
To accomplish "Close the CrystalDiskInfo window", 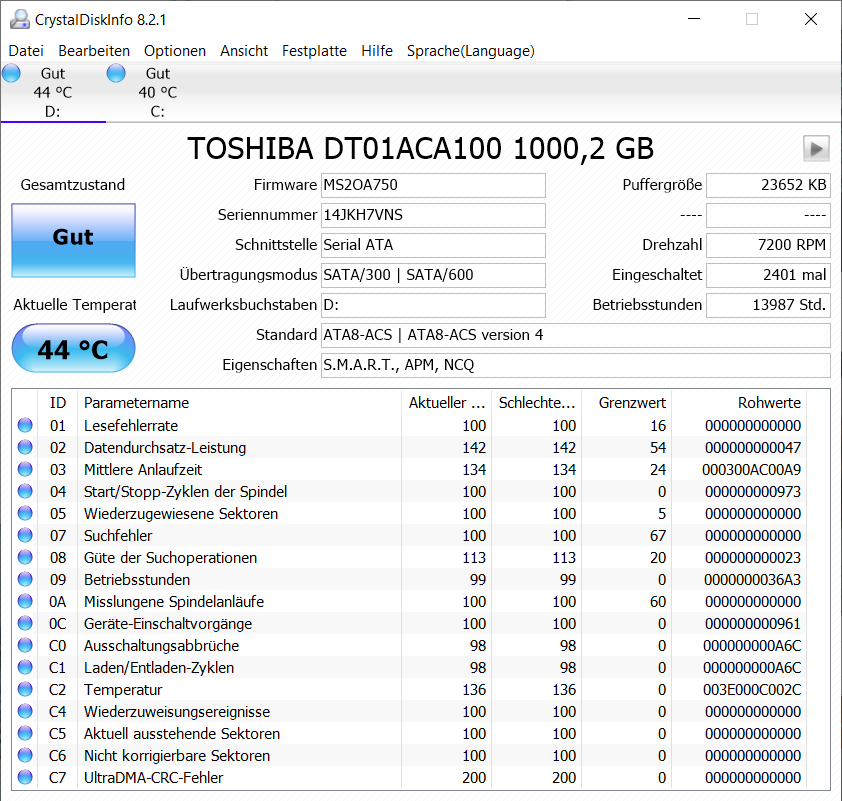I will [x=811, y=19].
